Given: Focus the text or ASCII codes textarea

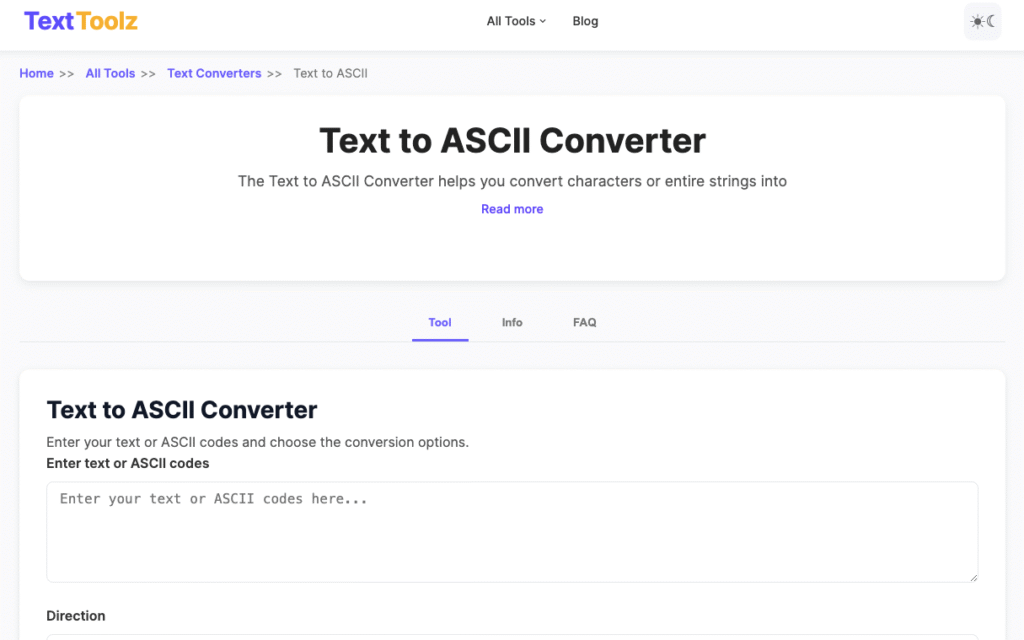Looking at the screenshot, I should coord(512,530).
